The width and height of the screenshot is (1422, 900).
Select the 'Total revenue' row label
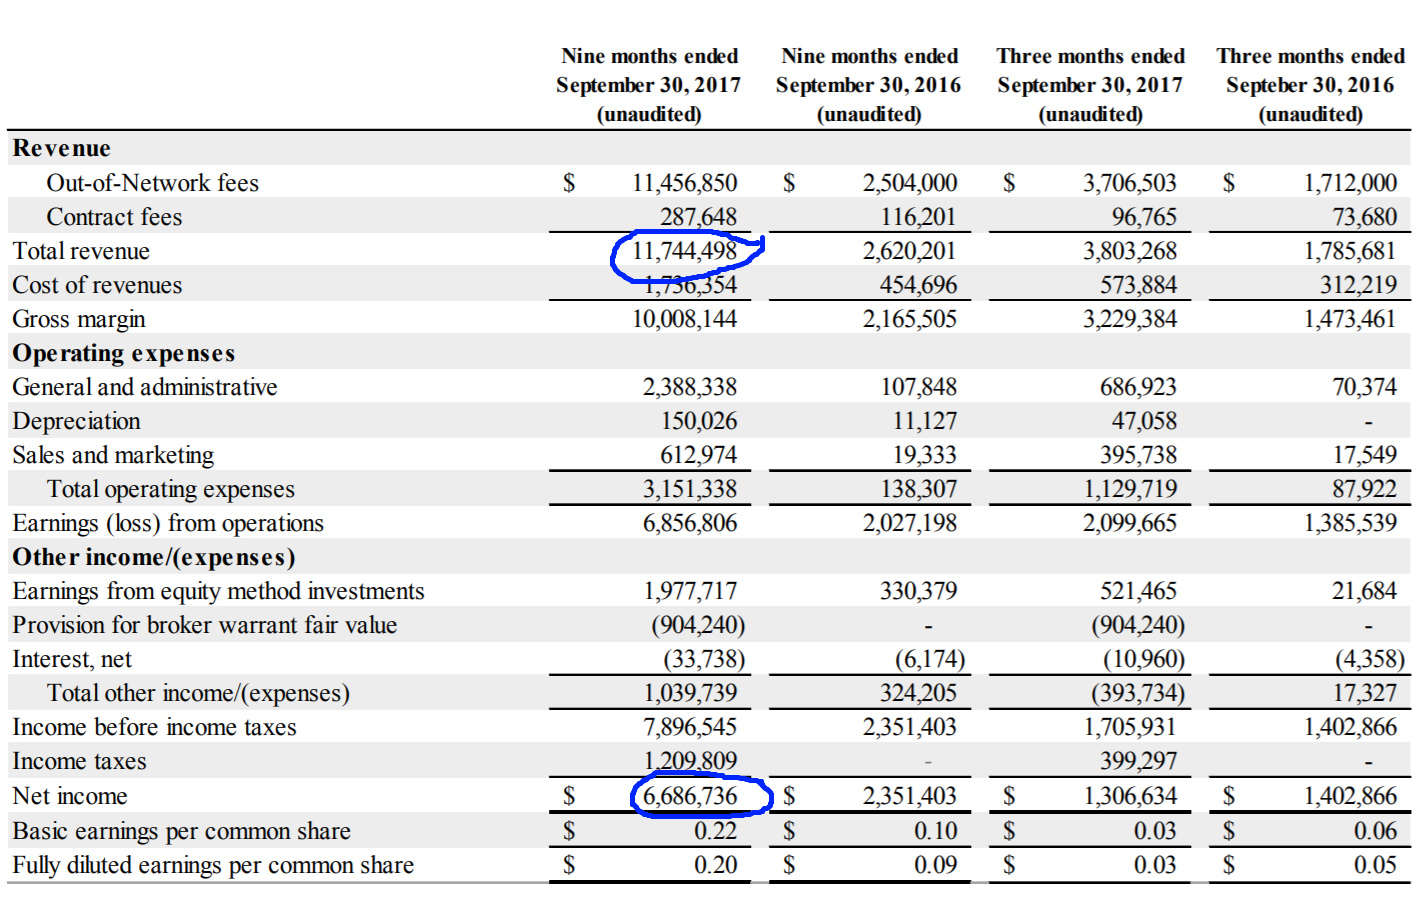point(81,251)
